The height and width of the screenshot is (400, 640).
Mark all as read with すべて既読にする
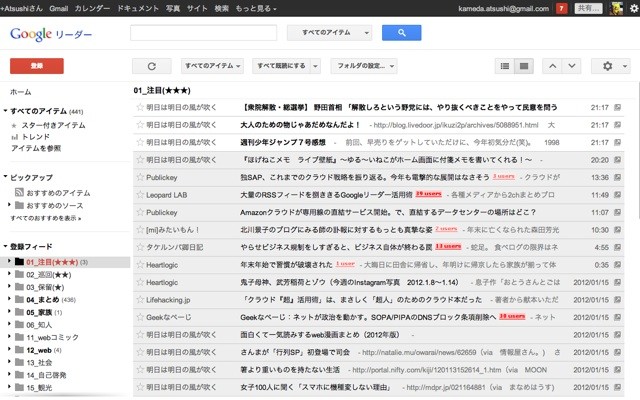click(x=281, y=66)
